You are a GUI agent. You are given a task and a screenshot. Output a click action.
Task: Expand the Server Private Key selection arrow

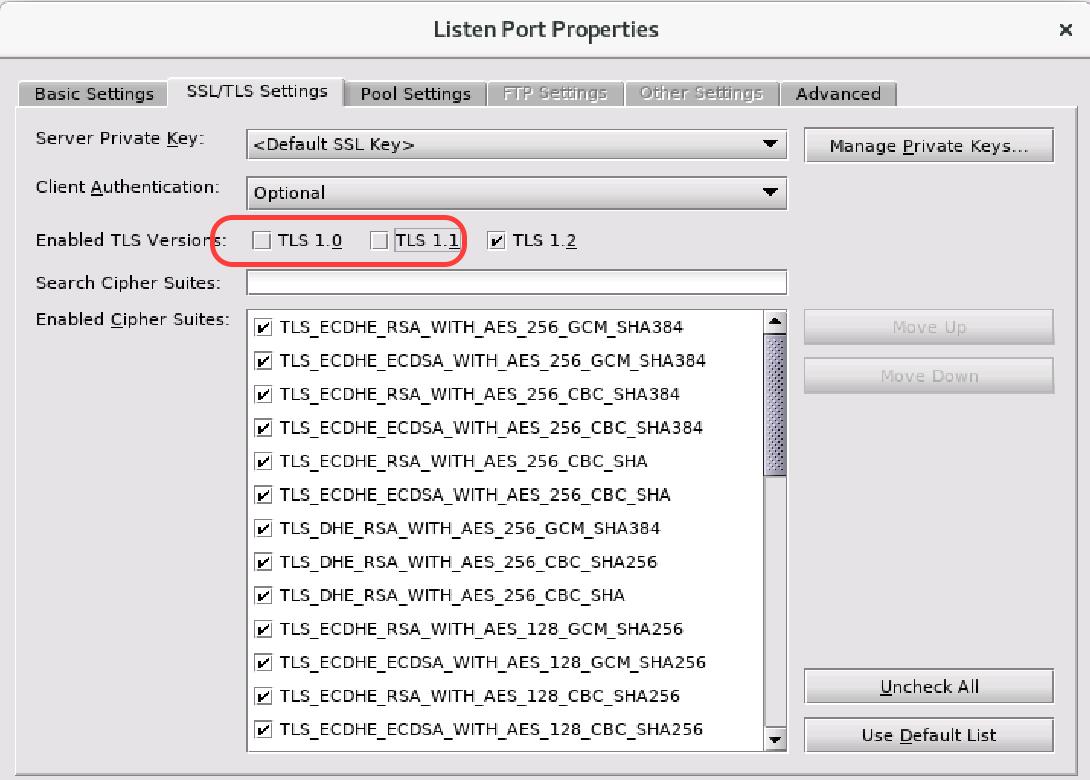coord(771,144)
